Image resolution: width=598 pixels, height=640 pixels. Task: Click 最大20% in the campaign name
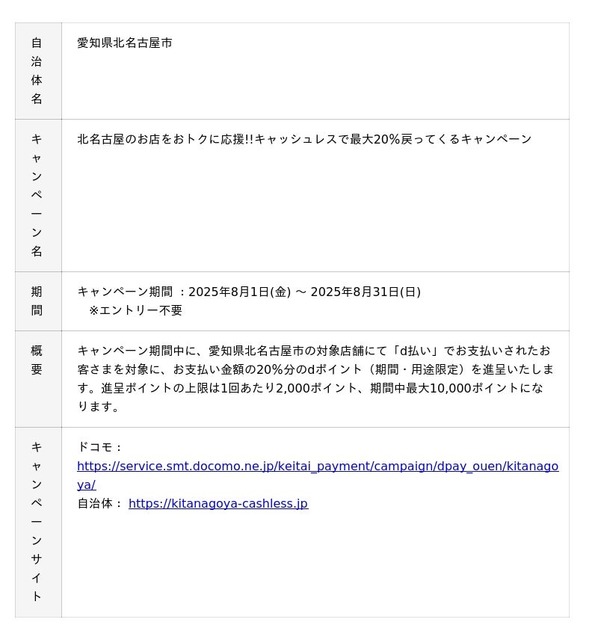[375, 139]
